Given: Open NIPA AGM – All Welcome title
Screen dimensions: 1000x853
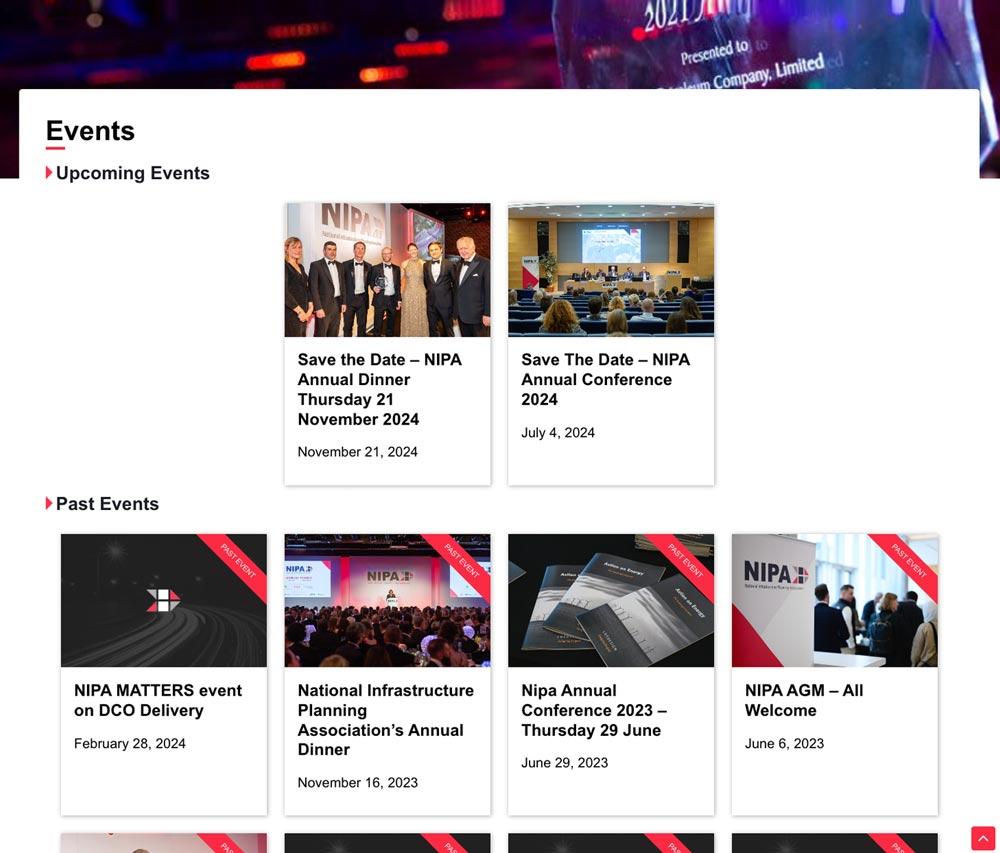Looking at the screenshot, I should [x=803, y=700].
